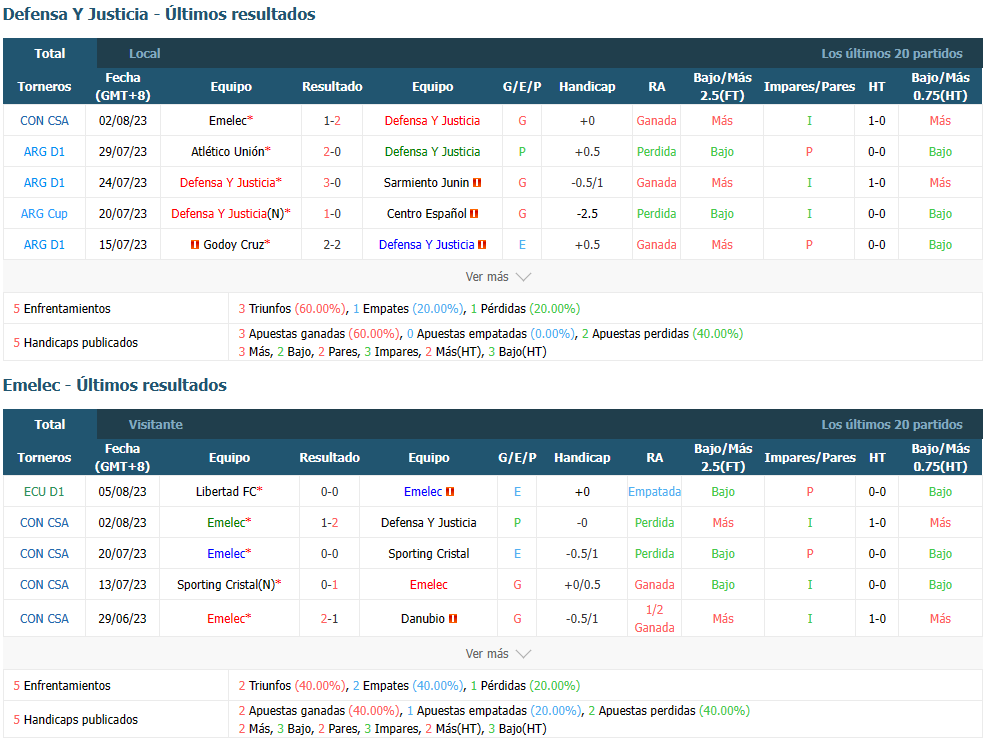Click the red card icon beside Danubio
Image resolution: width=990 pixels, height=744 pixels.
point(453,618)
